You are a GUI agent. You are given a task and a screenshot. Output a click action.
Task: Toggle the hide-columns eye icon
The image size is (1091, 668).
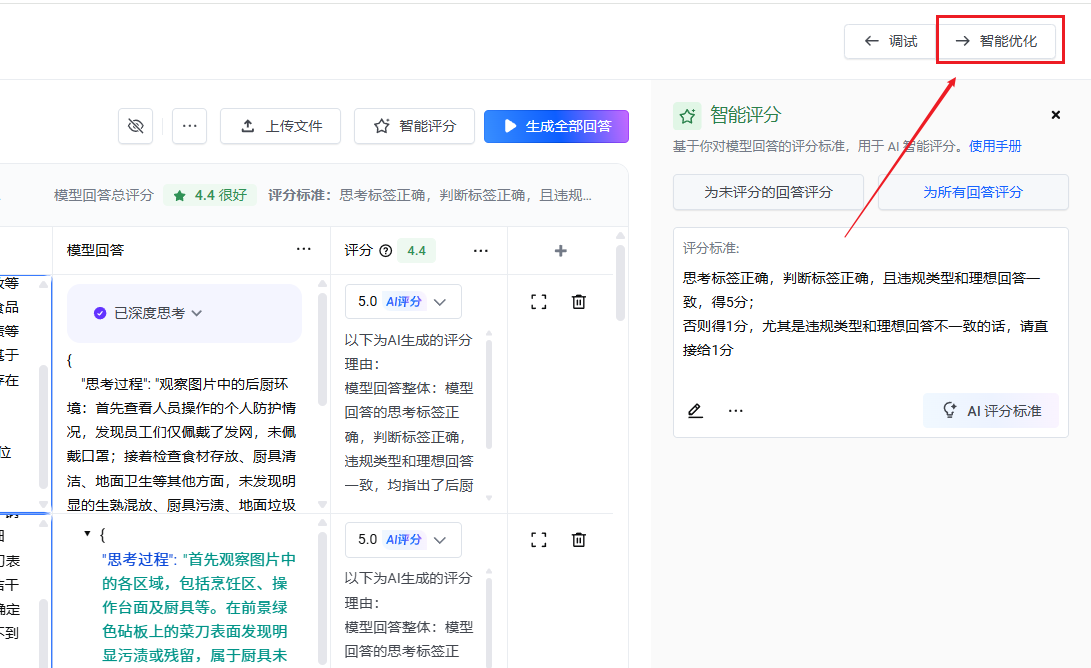[x=135, y=126]
